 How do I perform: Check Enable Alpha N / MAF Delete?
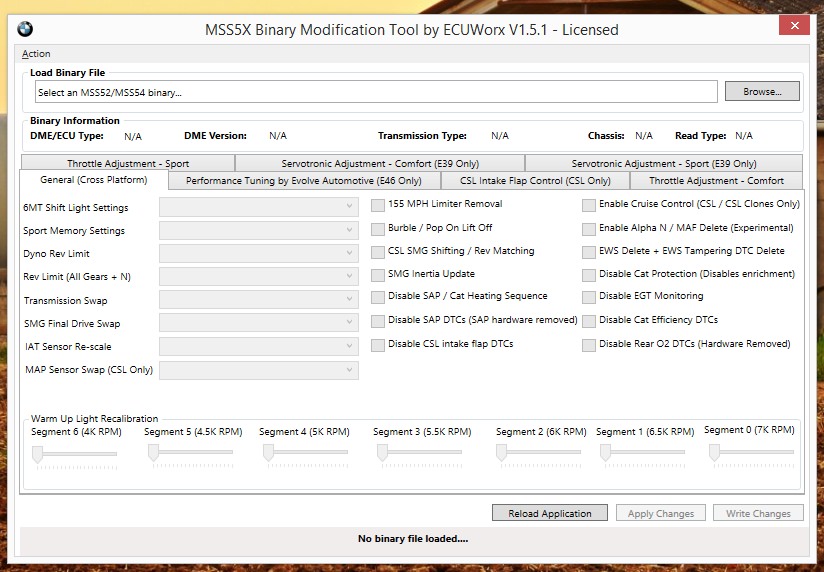pyautogui.click(x=589, y=229)
